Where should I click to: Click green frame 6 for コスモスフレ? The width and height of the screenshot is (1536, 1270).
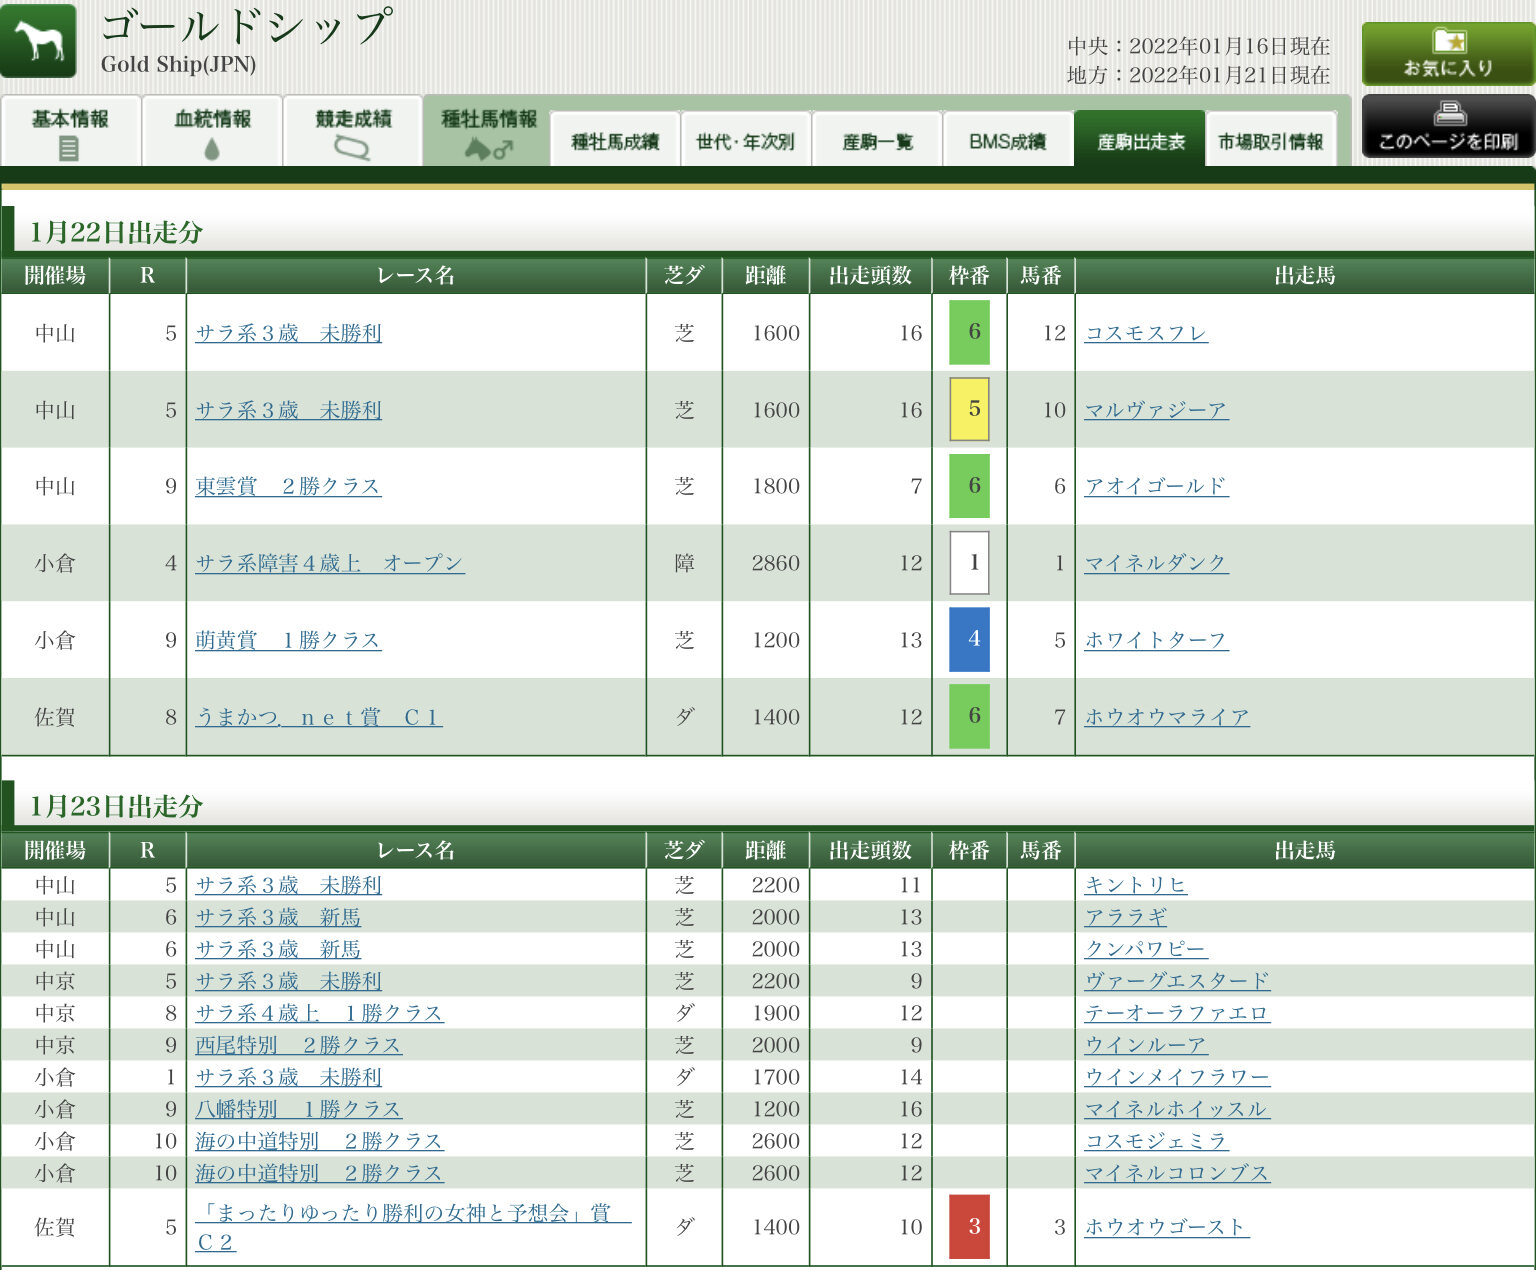[x=969, y=332]
